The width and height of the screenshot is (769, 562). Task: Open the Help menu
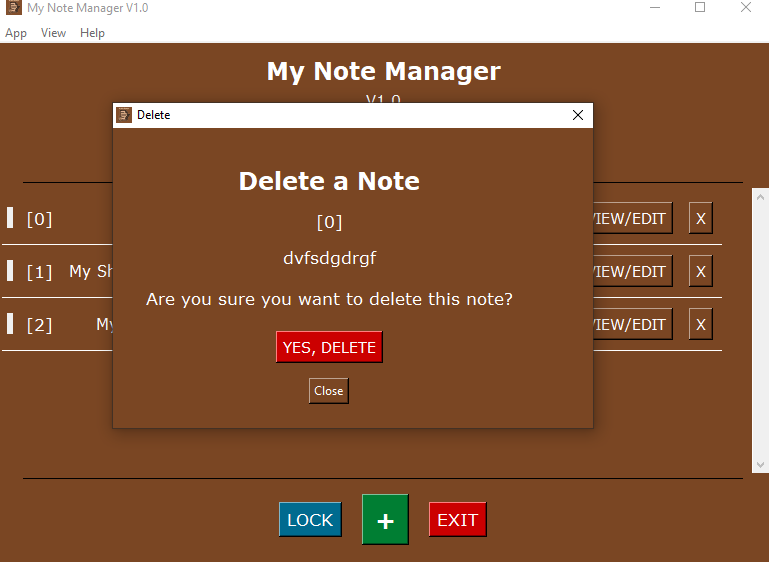(92, 33)
